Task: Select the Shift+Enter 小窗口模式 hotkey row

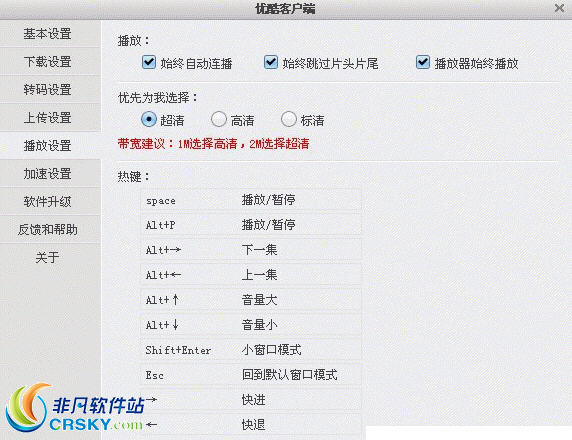Action: point(251,350)
